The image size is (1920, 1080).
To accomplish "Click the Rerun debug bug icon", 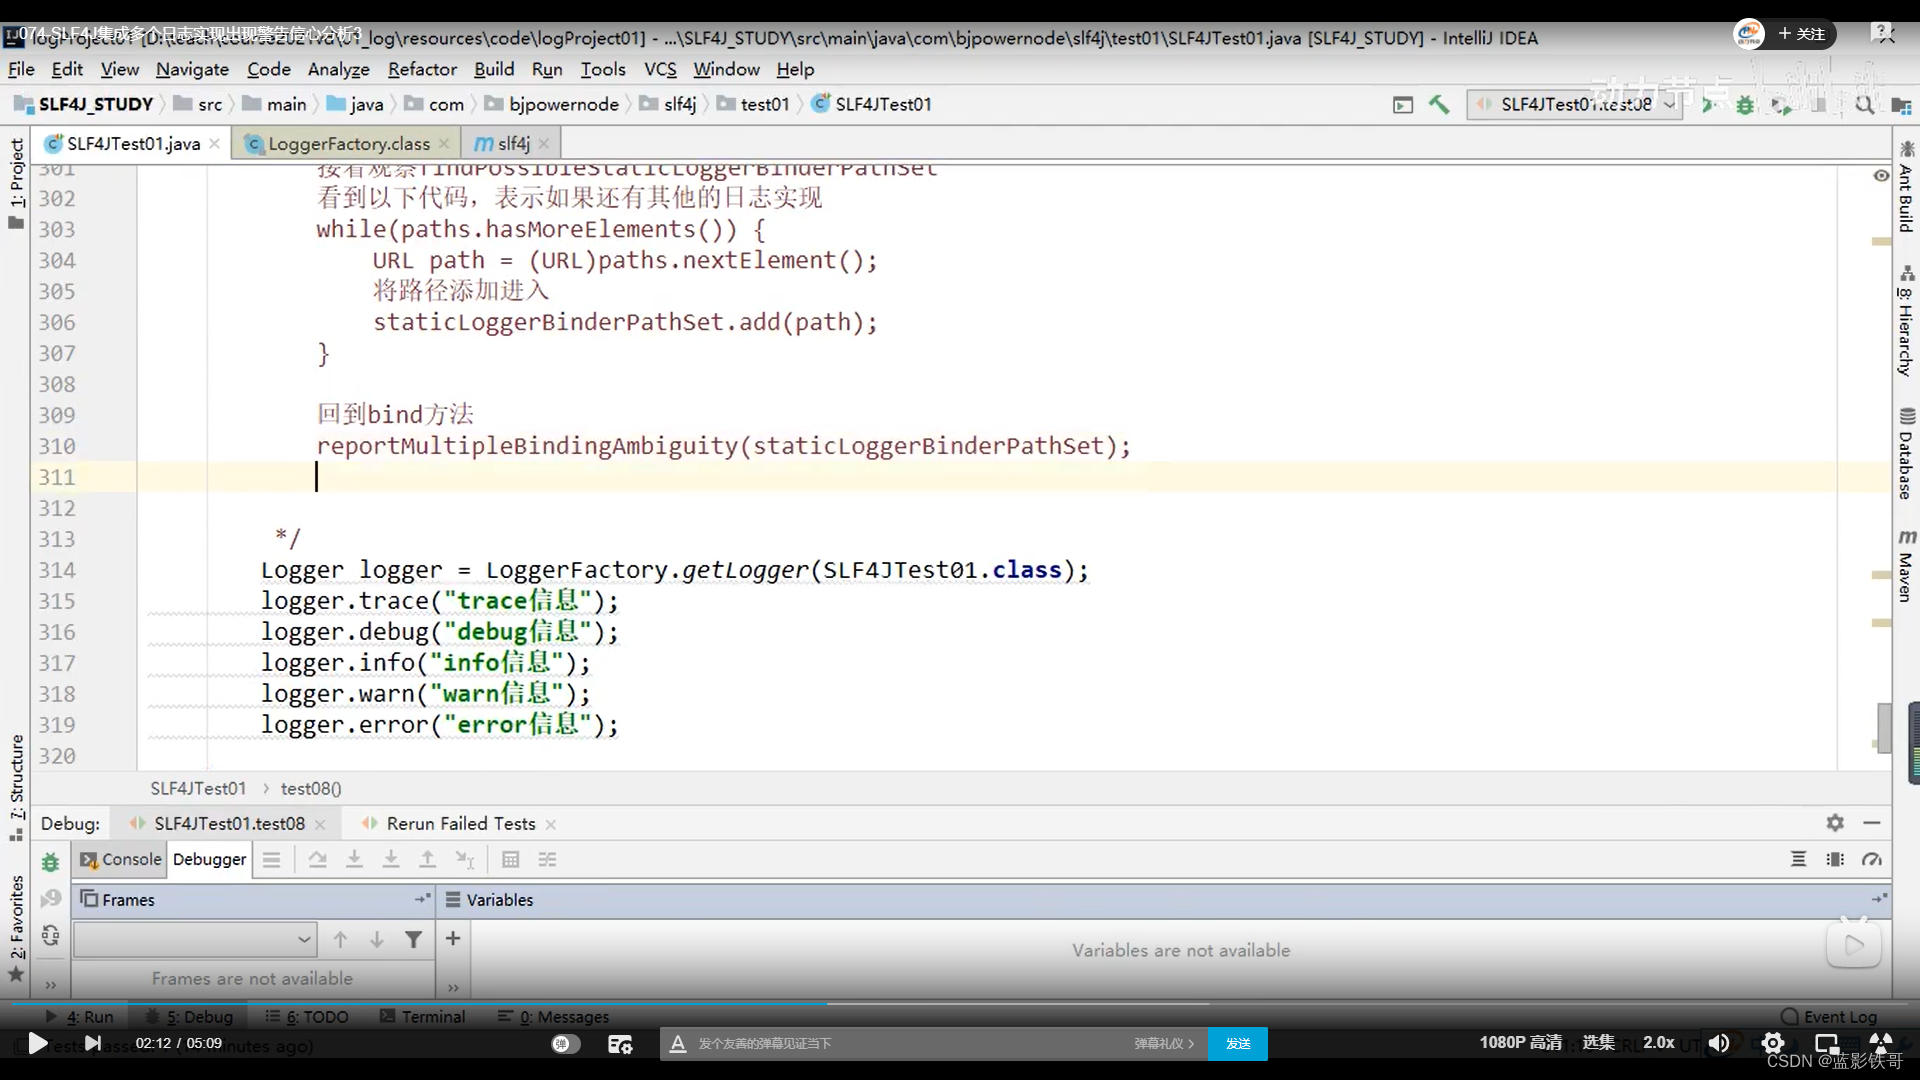I will 51,861.
